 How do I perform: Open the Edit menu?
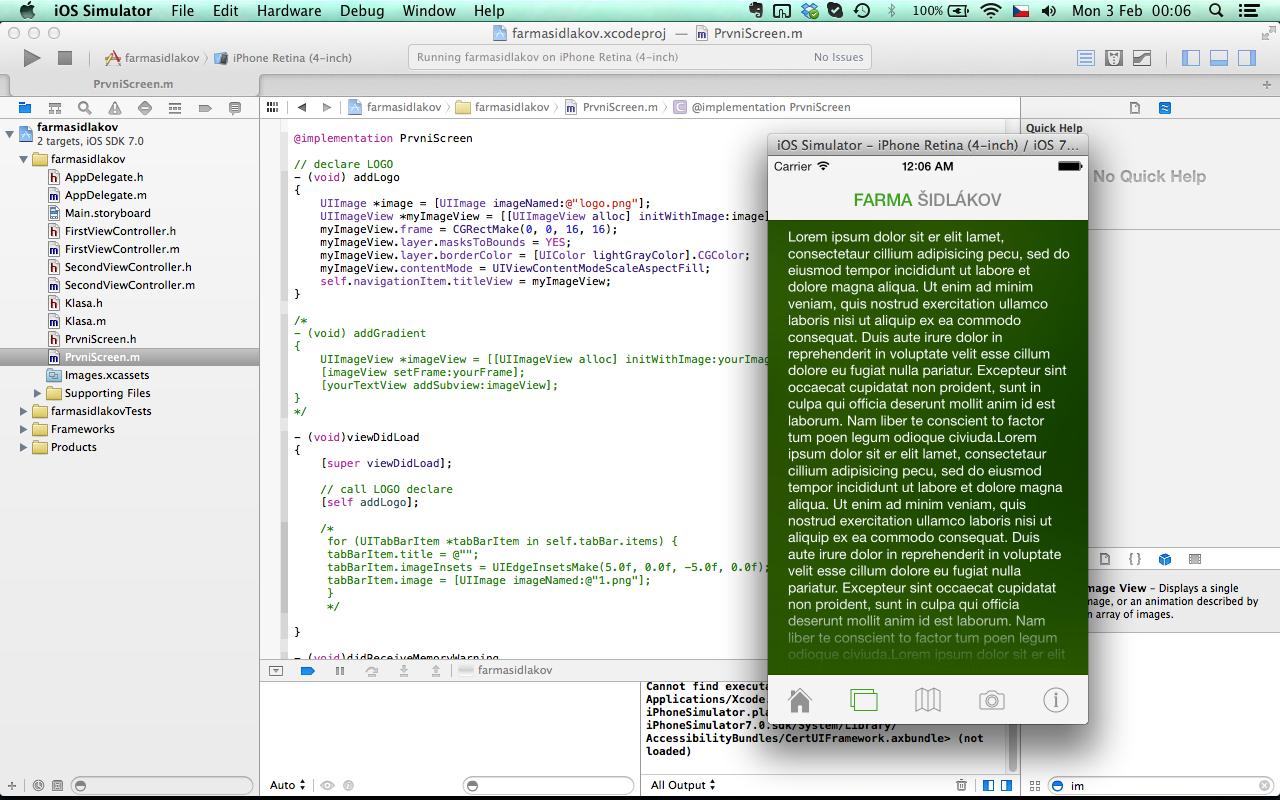226,11
